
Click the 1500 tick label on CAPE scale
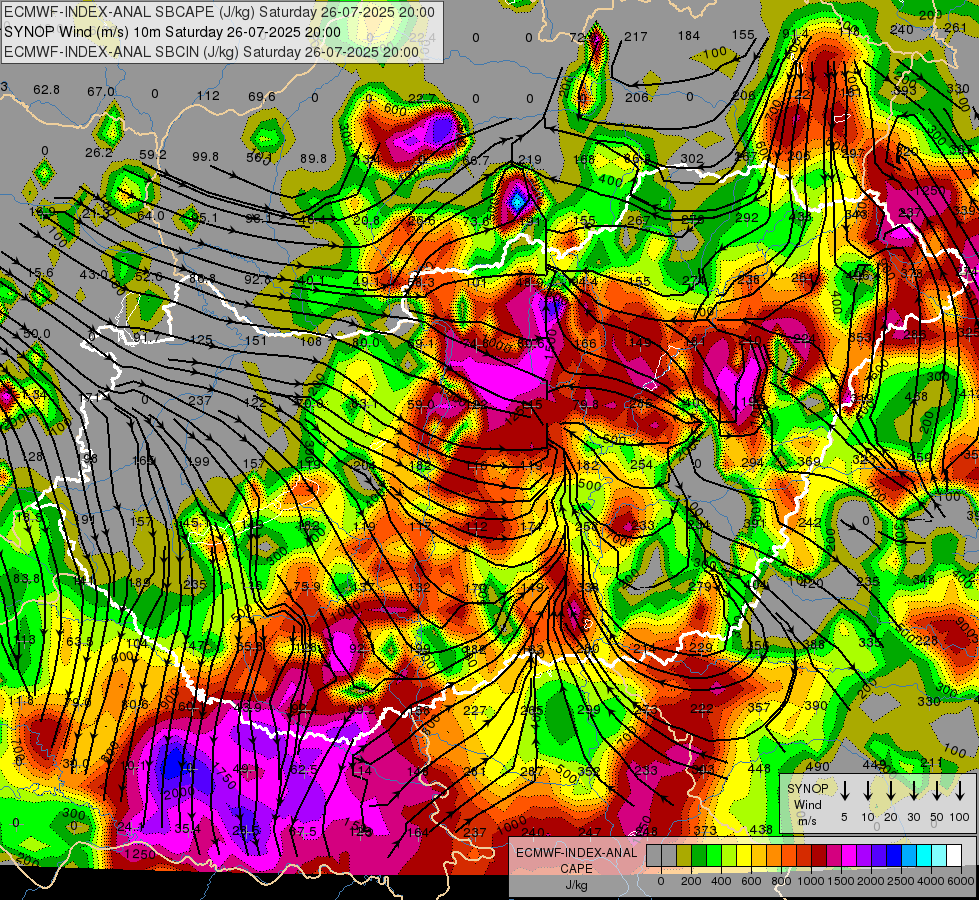[842, 881]
